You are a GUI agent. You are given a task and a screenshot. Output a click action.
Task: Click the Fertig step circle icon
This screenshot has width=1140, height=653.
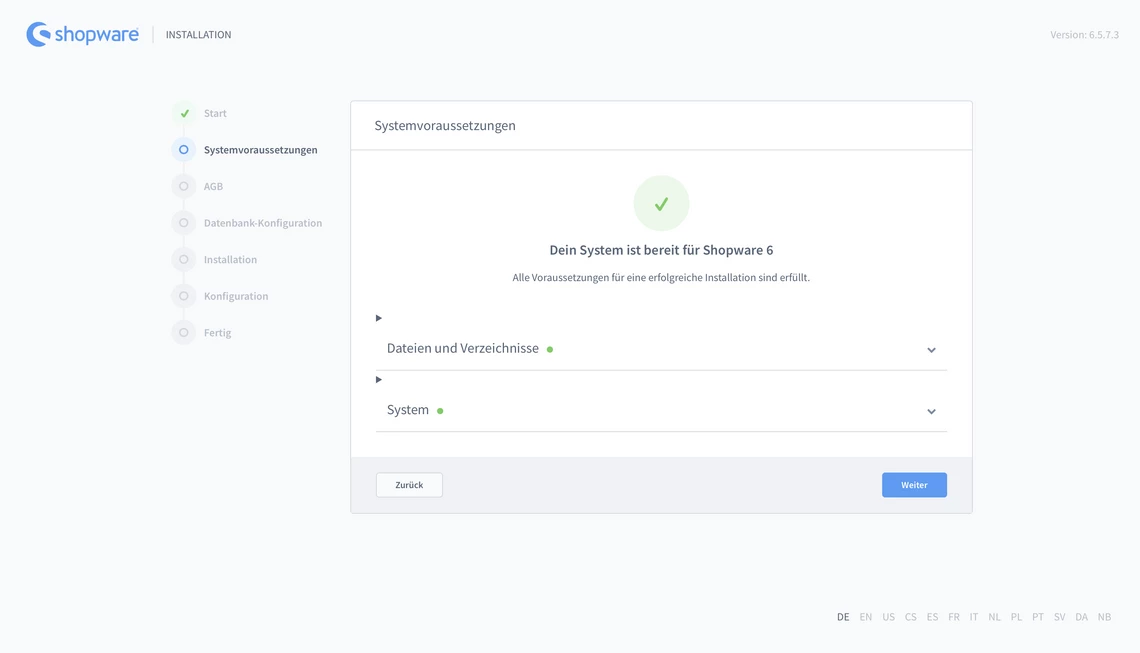tap(184, 332)
